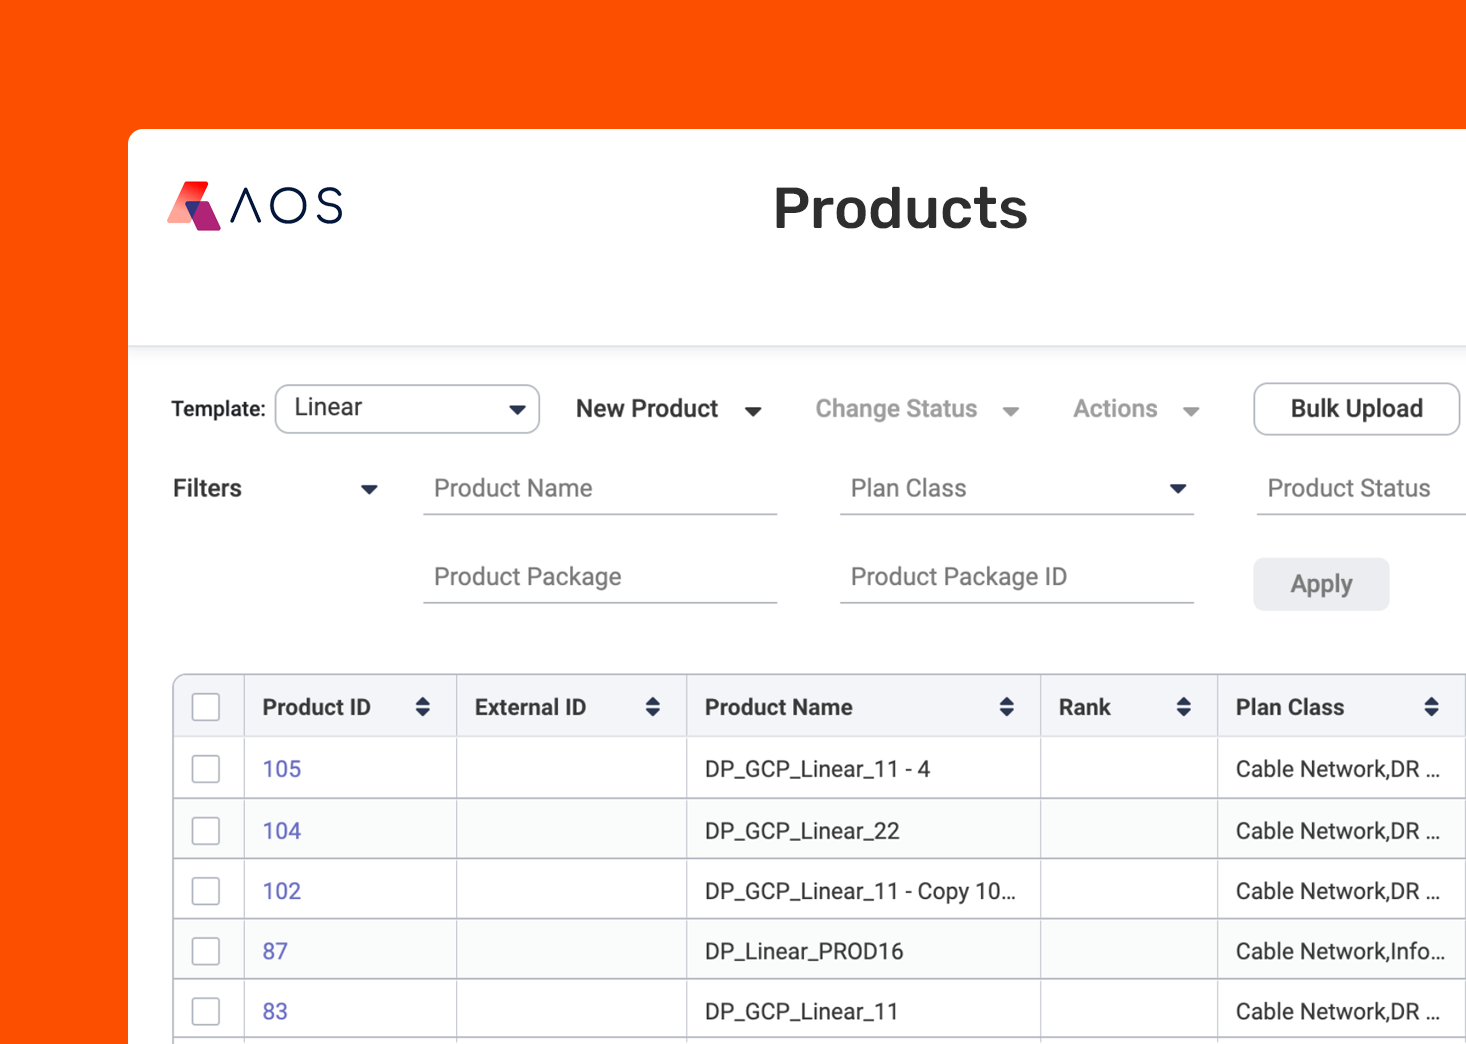Viewport: 1466px width, 1044px height.
Task: Sort by the Plan Class column
Action: click(x=1434, y=706)
